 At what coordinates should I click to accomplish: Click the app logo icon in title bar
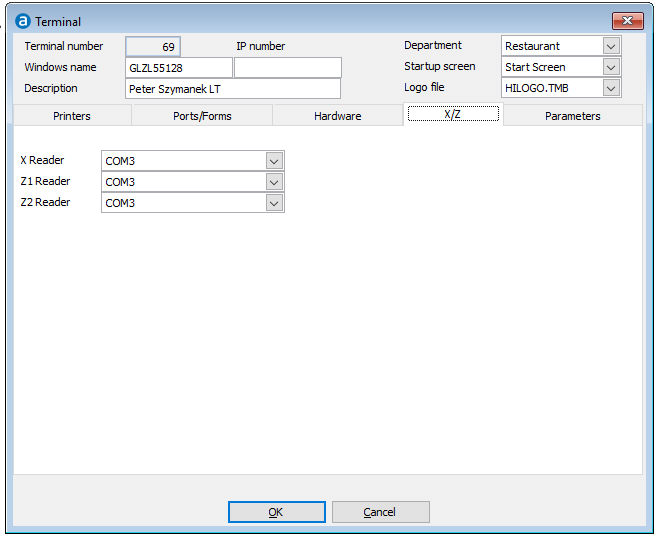[x=22, y=21]
